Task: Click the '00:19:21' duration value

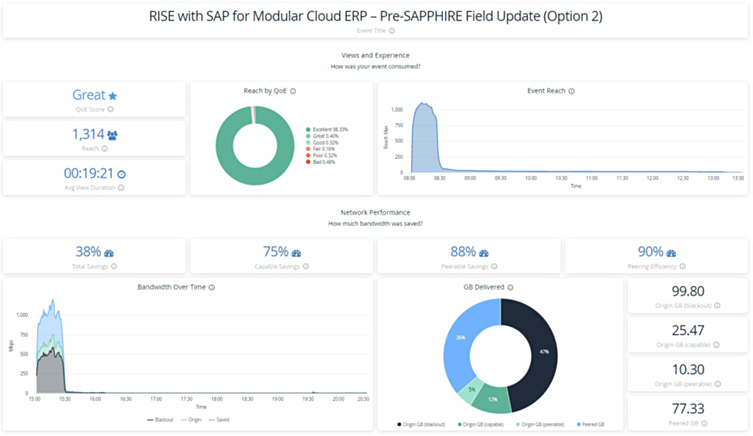Action: click(89, 173)
